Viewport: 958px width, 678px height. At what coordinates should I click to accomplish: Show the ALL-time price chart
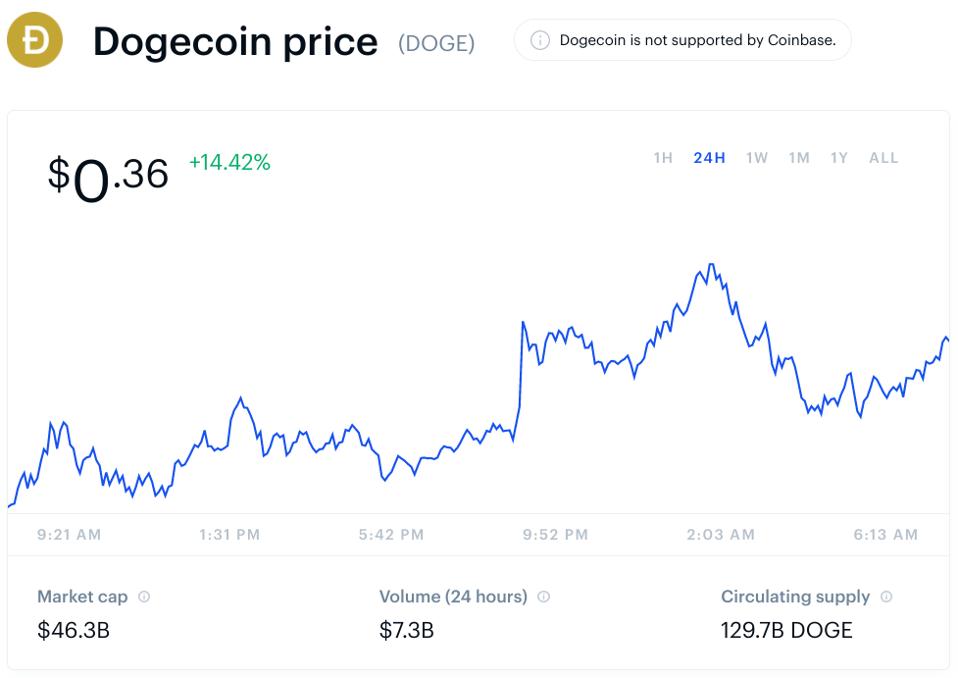[882, 158]
